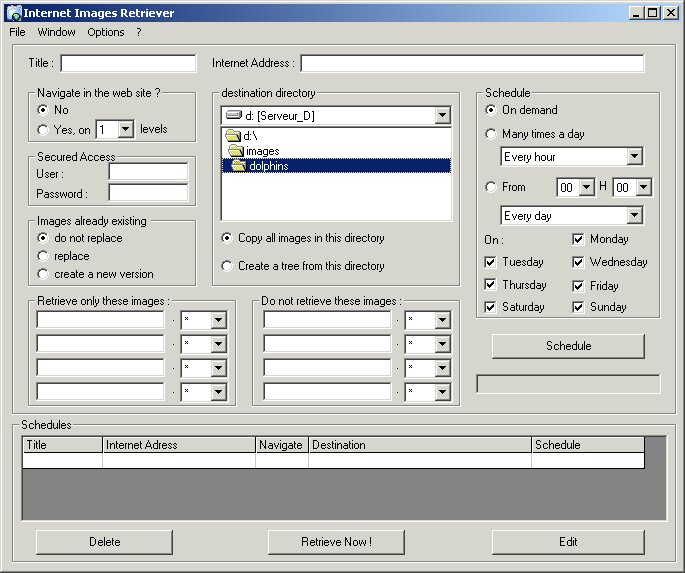Uncheck the Thursday checkbox
The width and height of the screenshot is (685, 573).
(x=490, y=285)
